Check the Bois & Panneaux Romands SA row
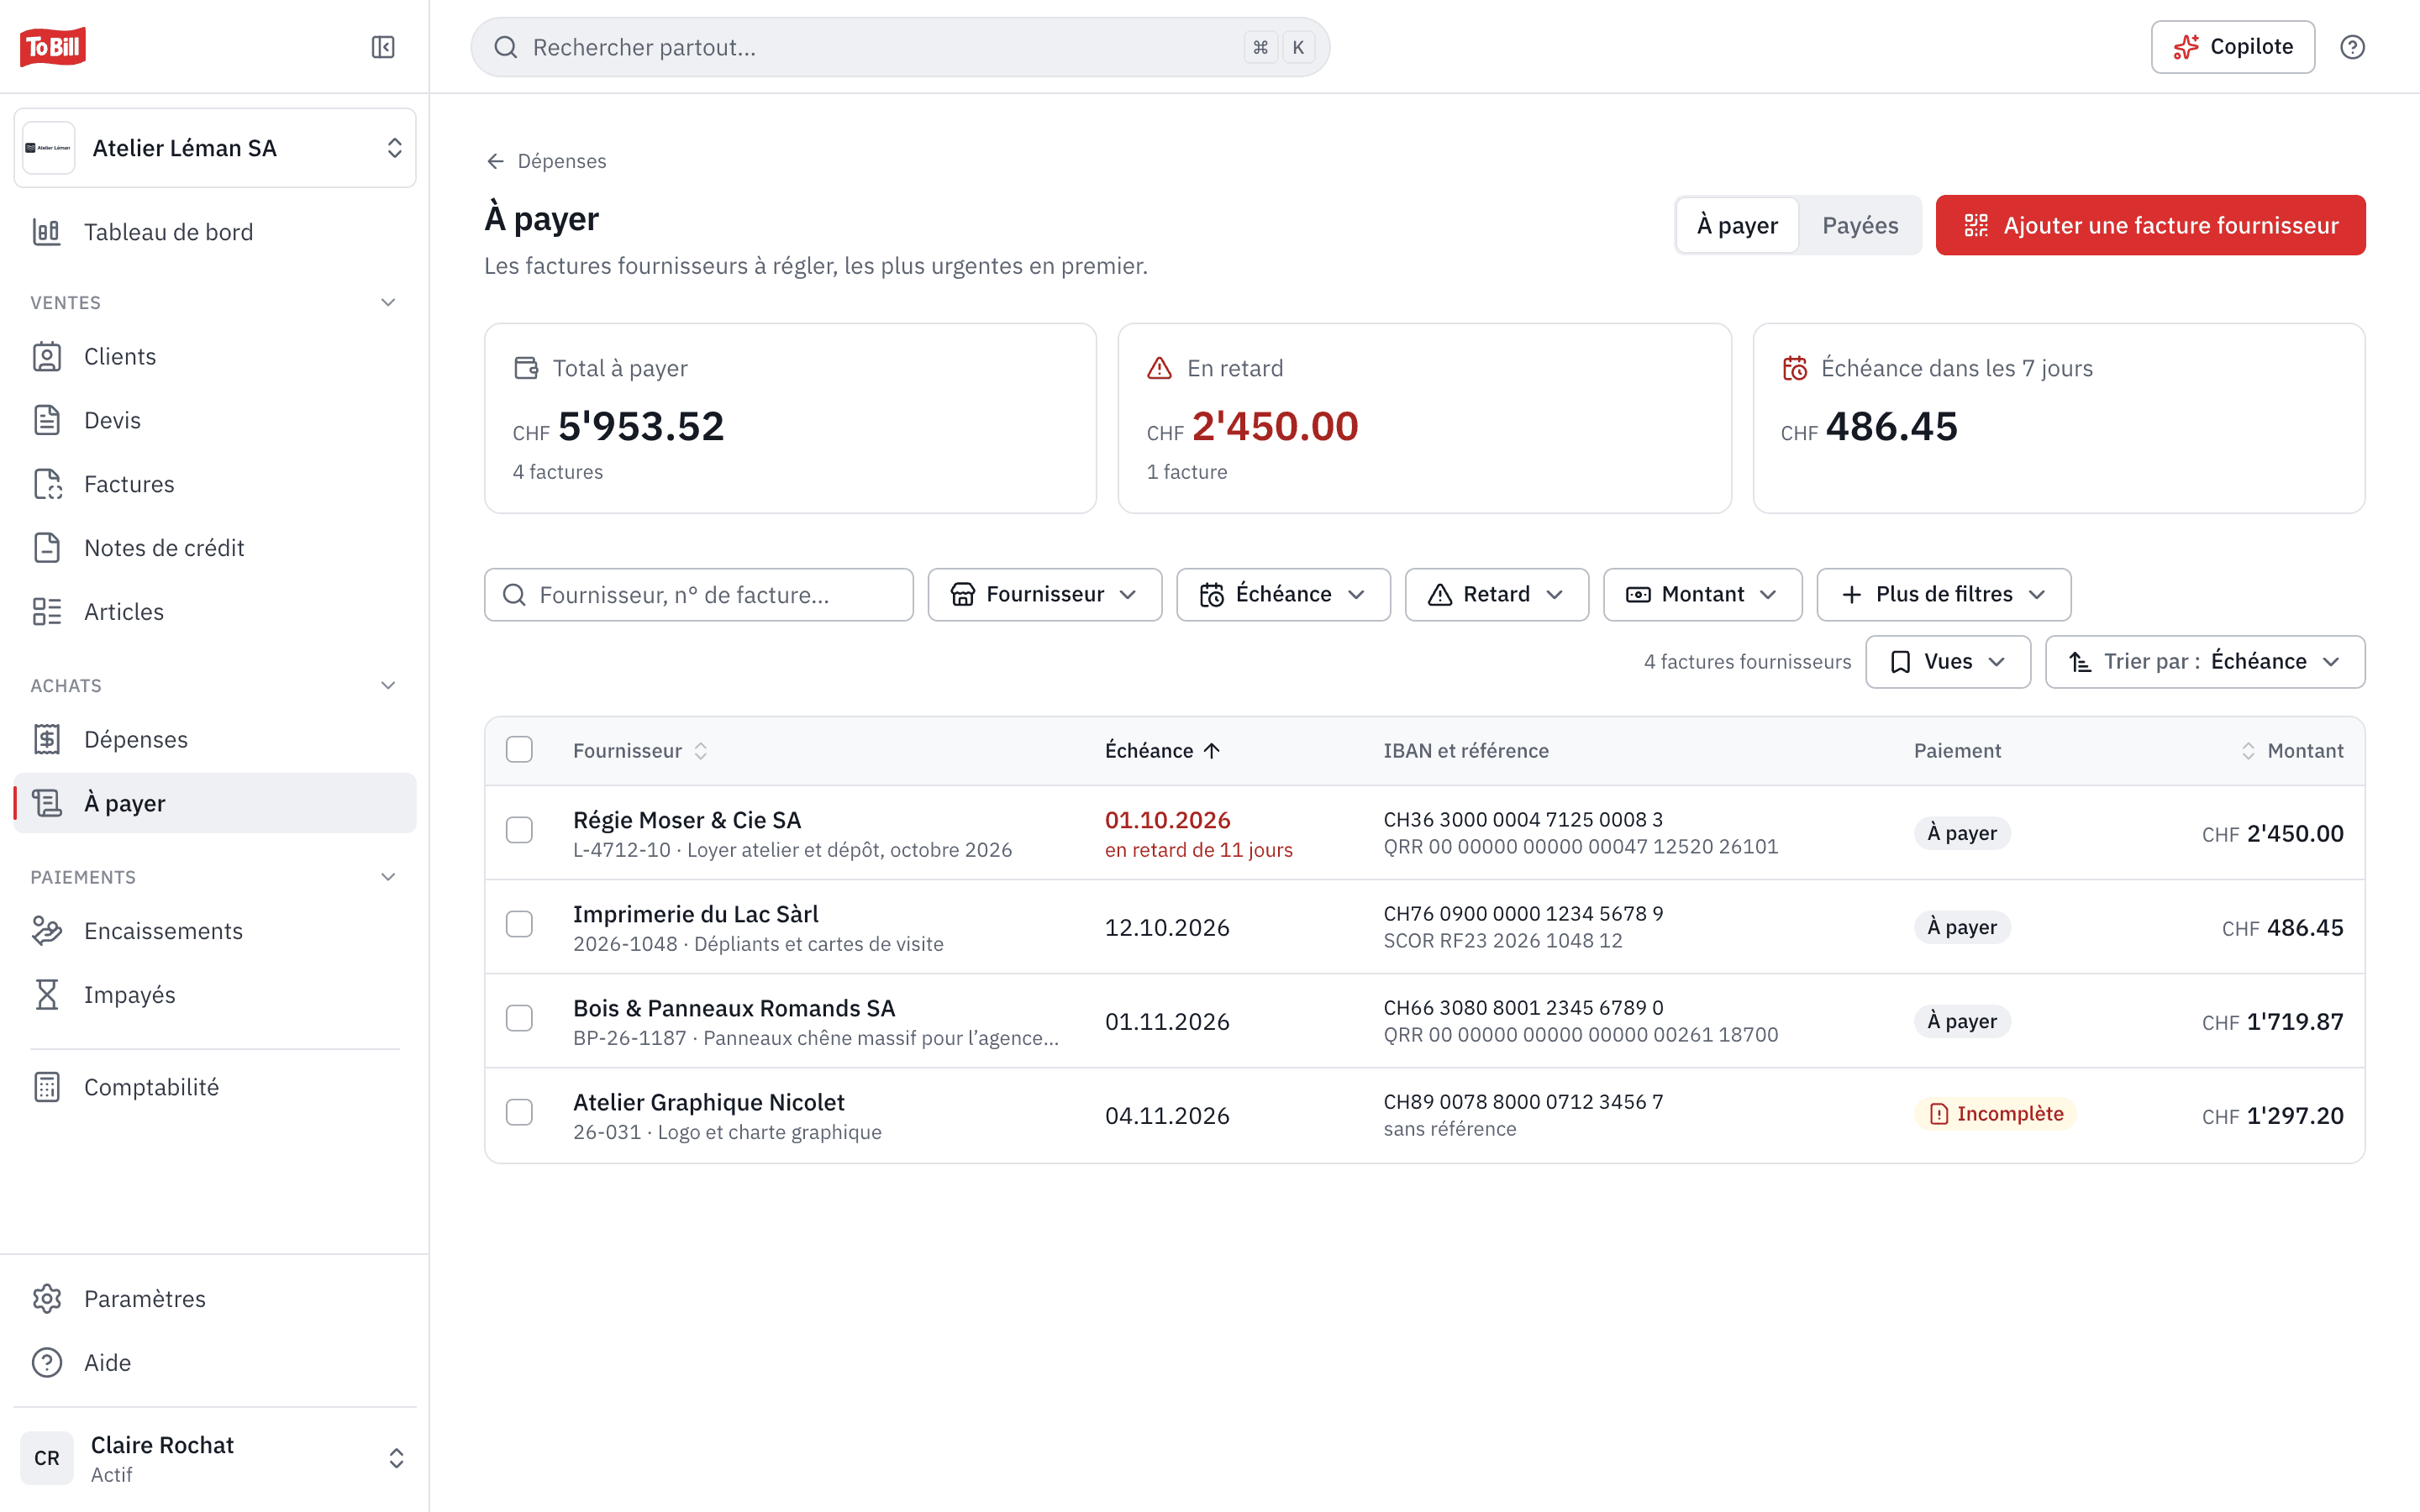This screenshot has width=2420, height=1512. click(x=519, y=1018)
